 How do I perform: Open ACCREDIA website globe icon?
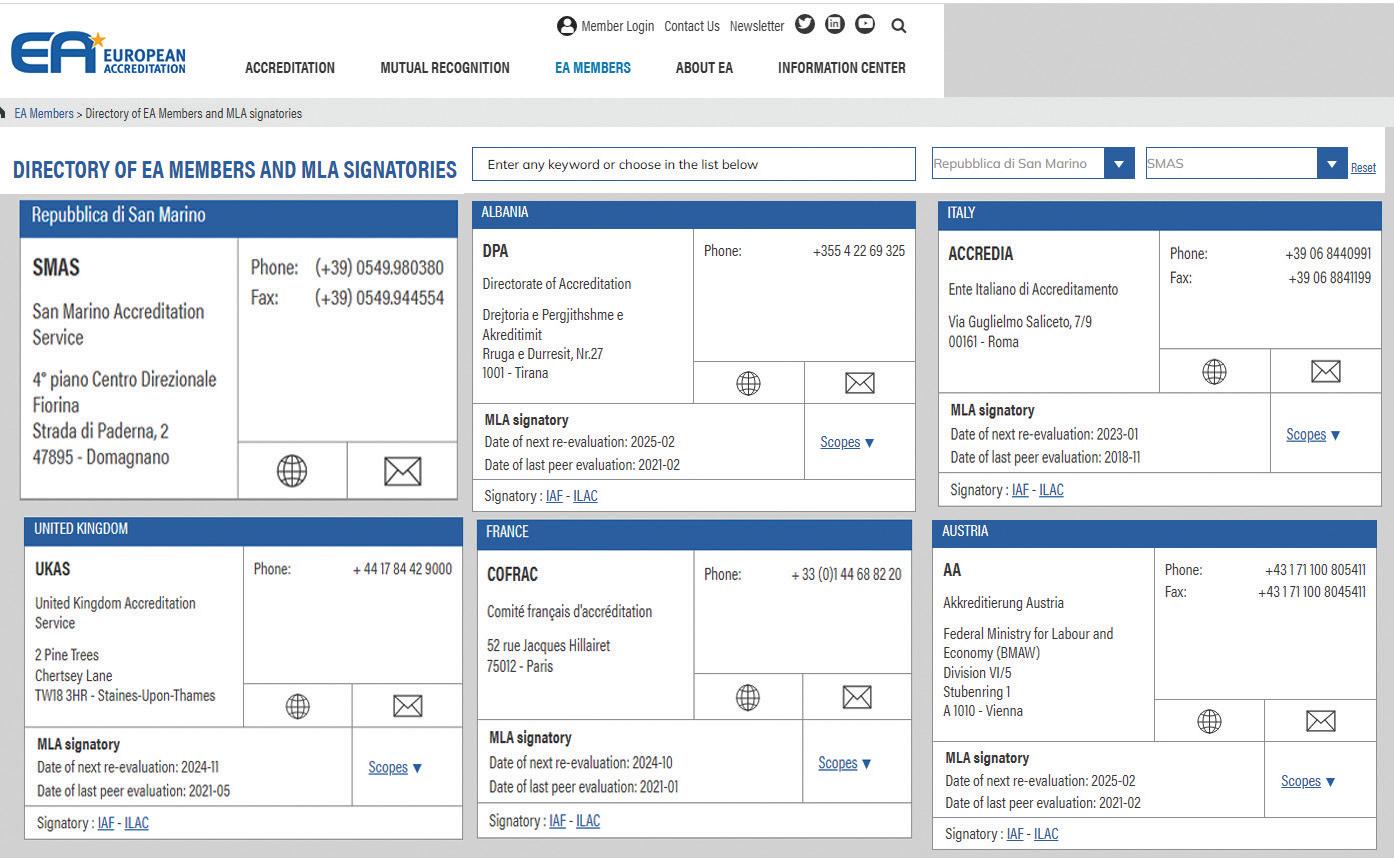1214,372
